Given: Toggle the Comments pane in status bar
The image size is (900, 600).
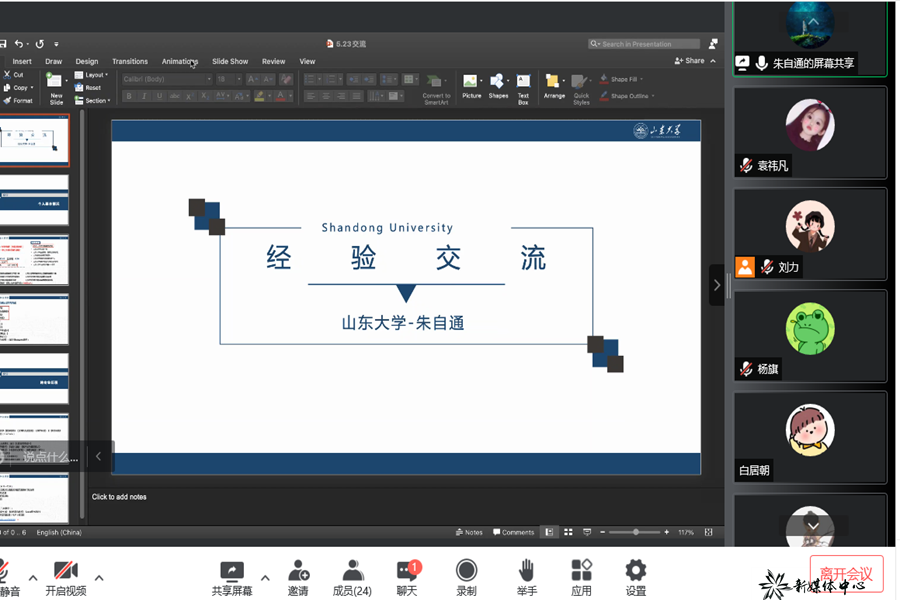Looking at the screenshot, I should pyautogui.click(x=513, y=532).
